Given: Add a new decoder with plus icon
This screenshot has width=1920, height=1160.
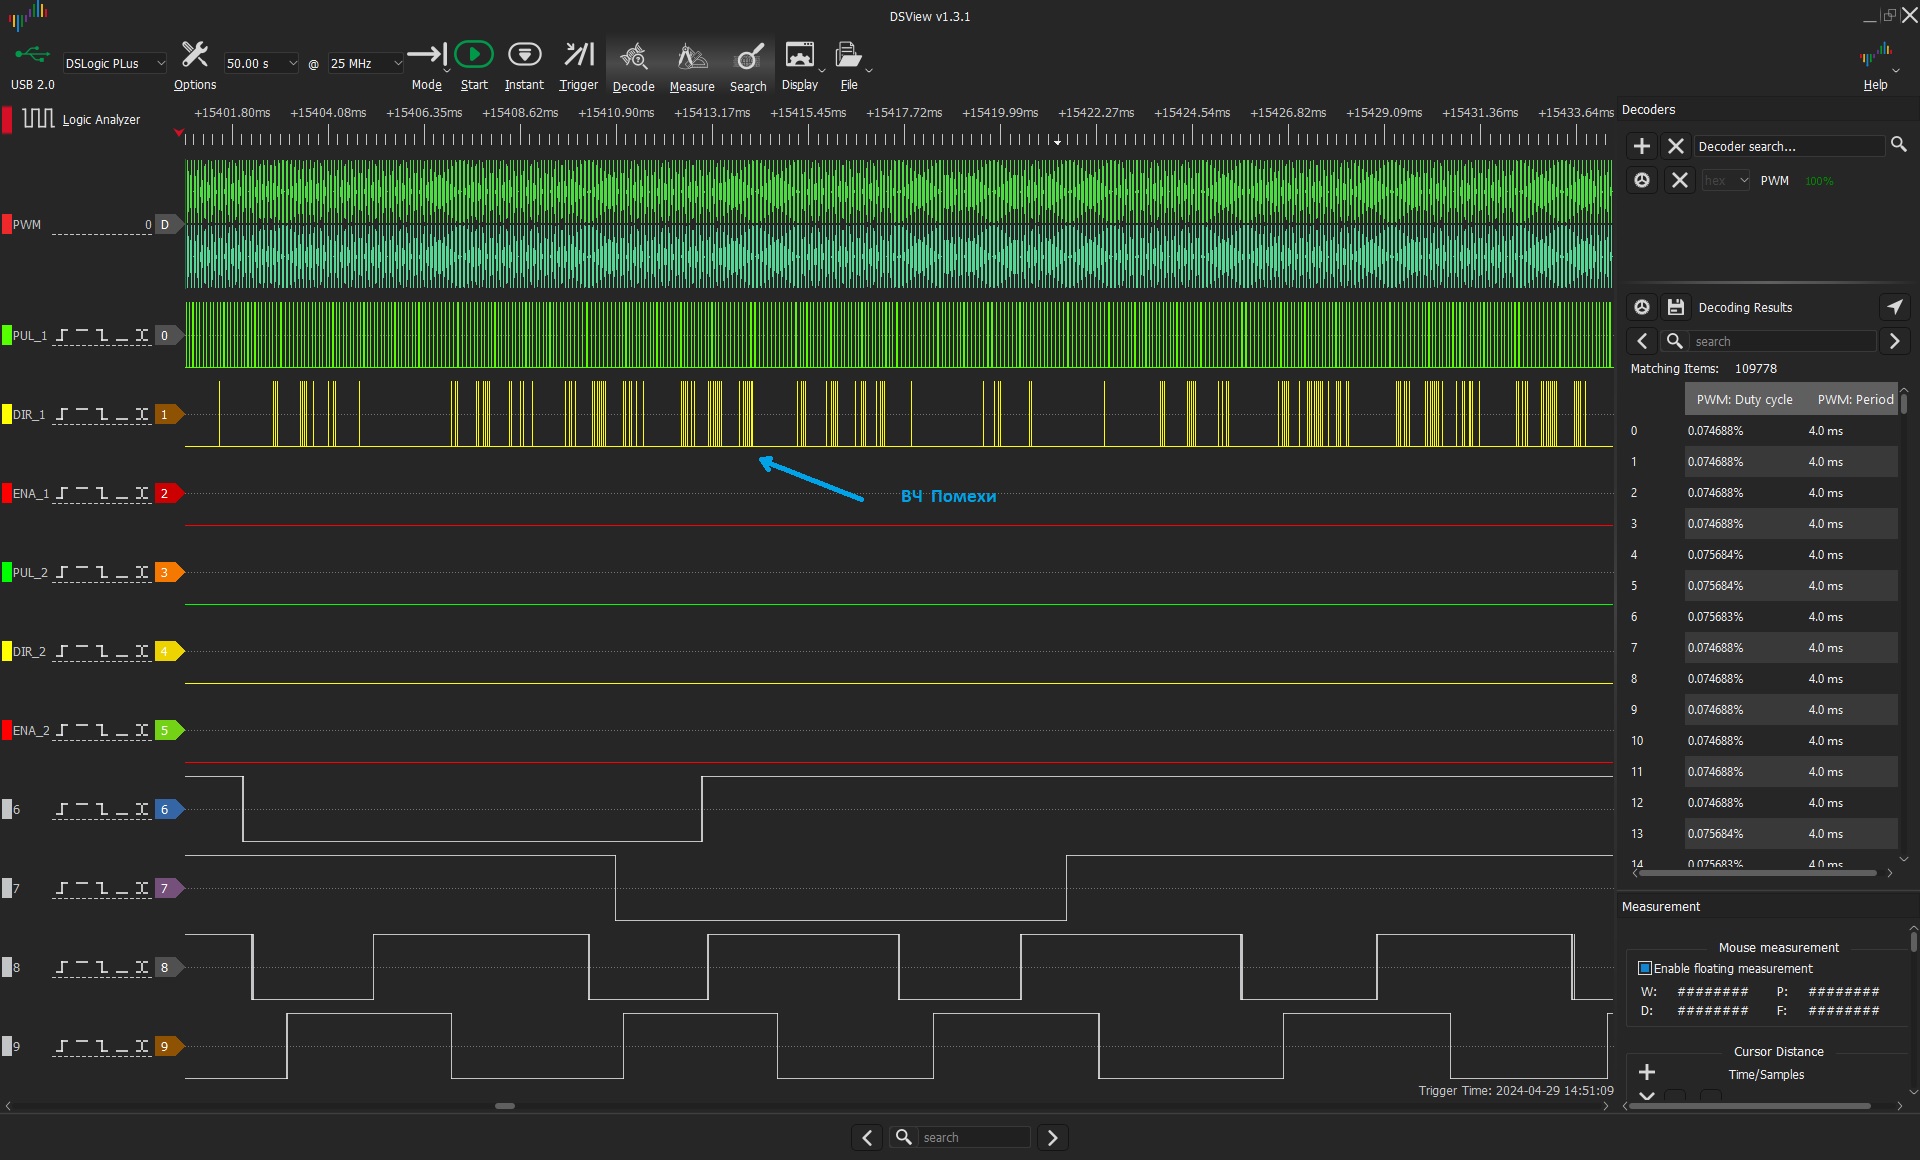Looking at the screenshot, I should point(1641,146).
